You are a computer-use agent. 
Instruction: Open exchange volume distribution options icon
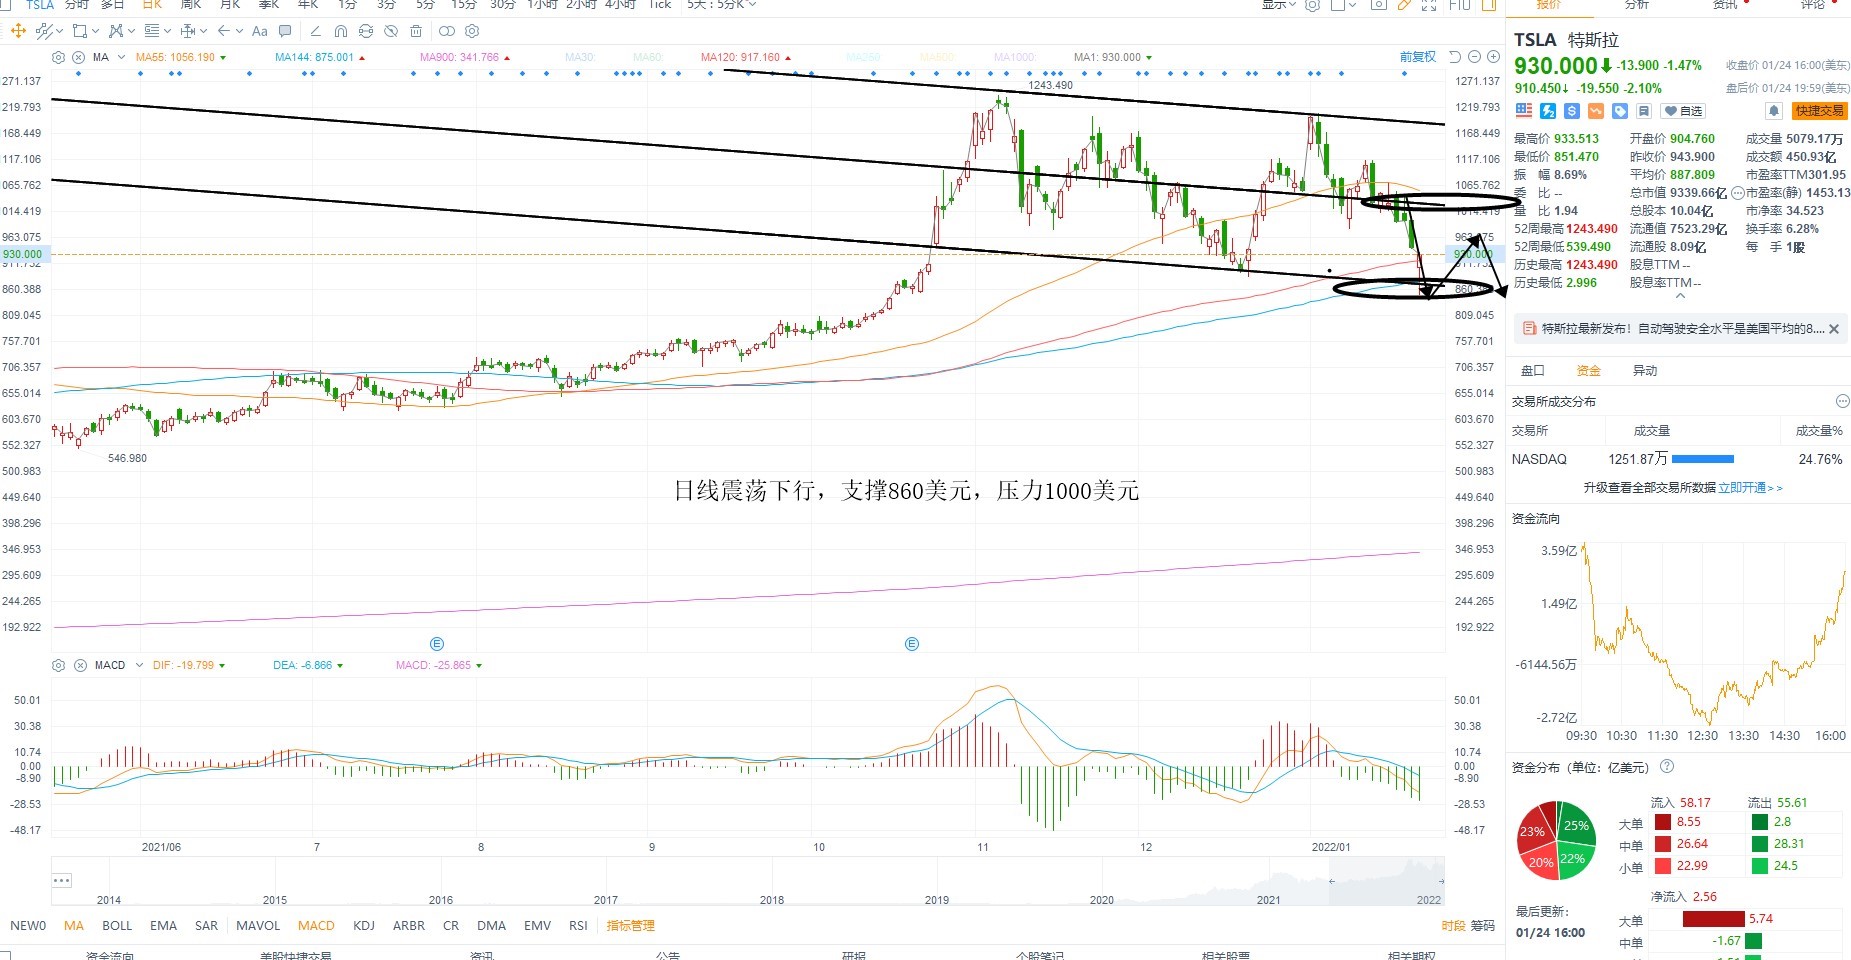coord(1842,401)
